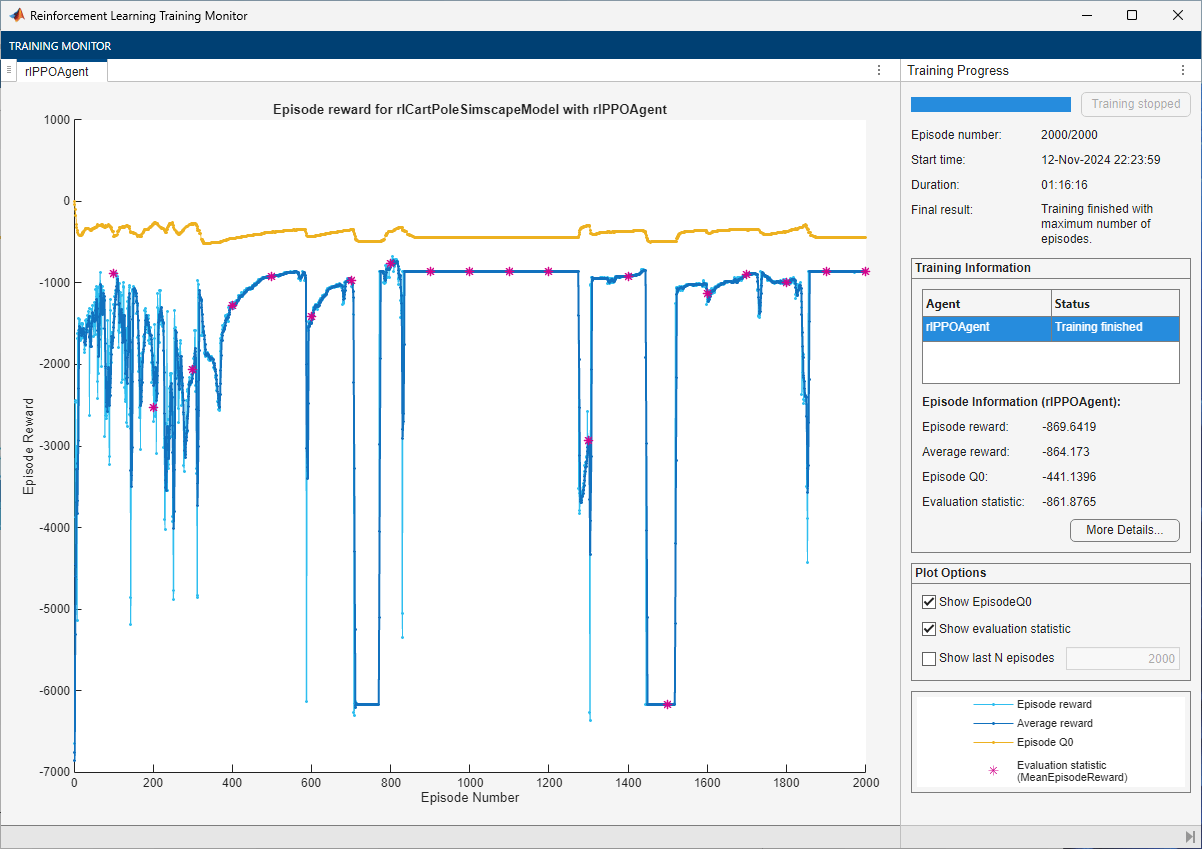The width and height of the screenshot is (1202, 849).
Task: Open More Details about the training
Action: click(1124, 530)
